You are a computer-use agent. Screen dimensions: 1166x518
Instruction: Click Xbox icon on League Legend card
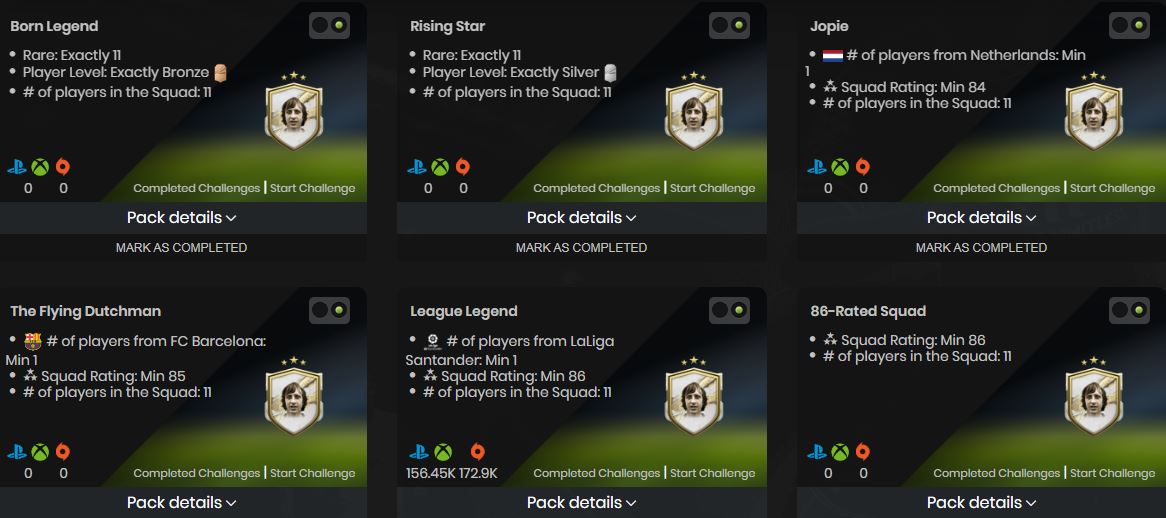tap(442, 452)
